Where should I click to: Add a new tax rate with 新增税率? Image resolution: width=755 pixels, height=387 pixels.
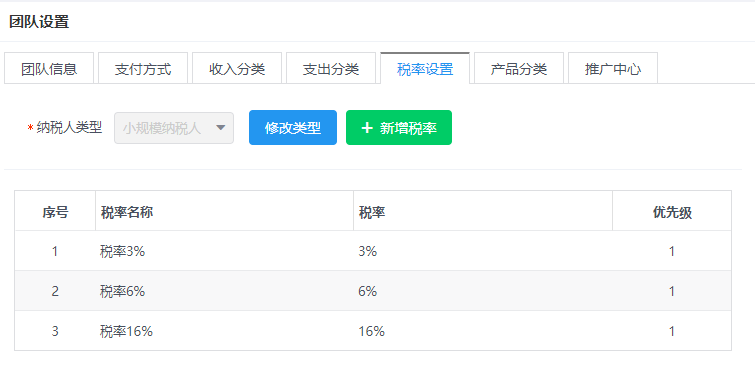tap(399, 128)
